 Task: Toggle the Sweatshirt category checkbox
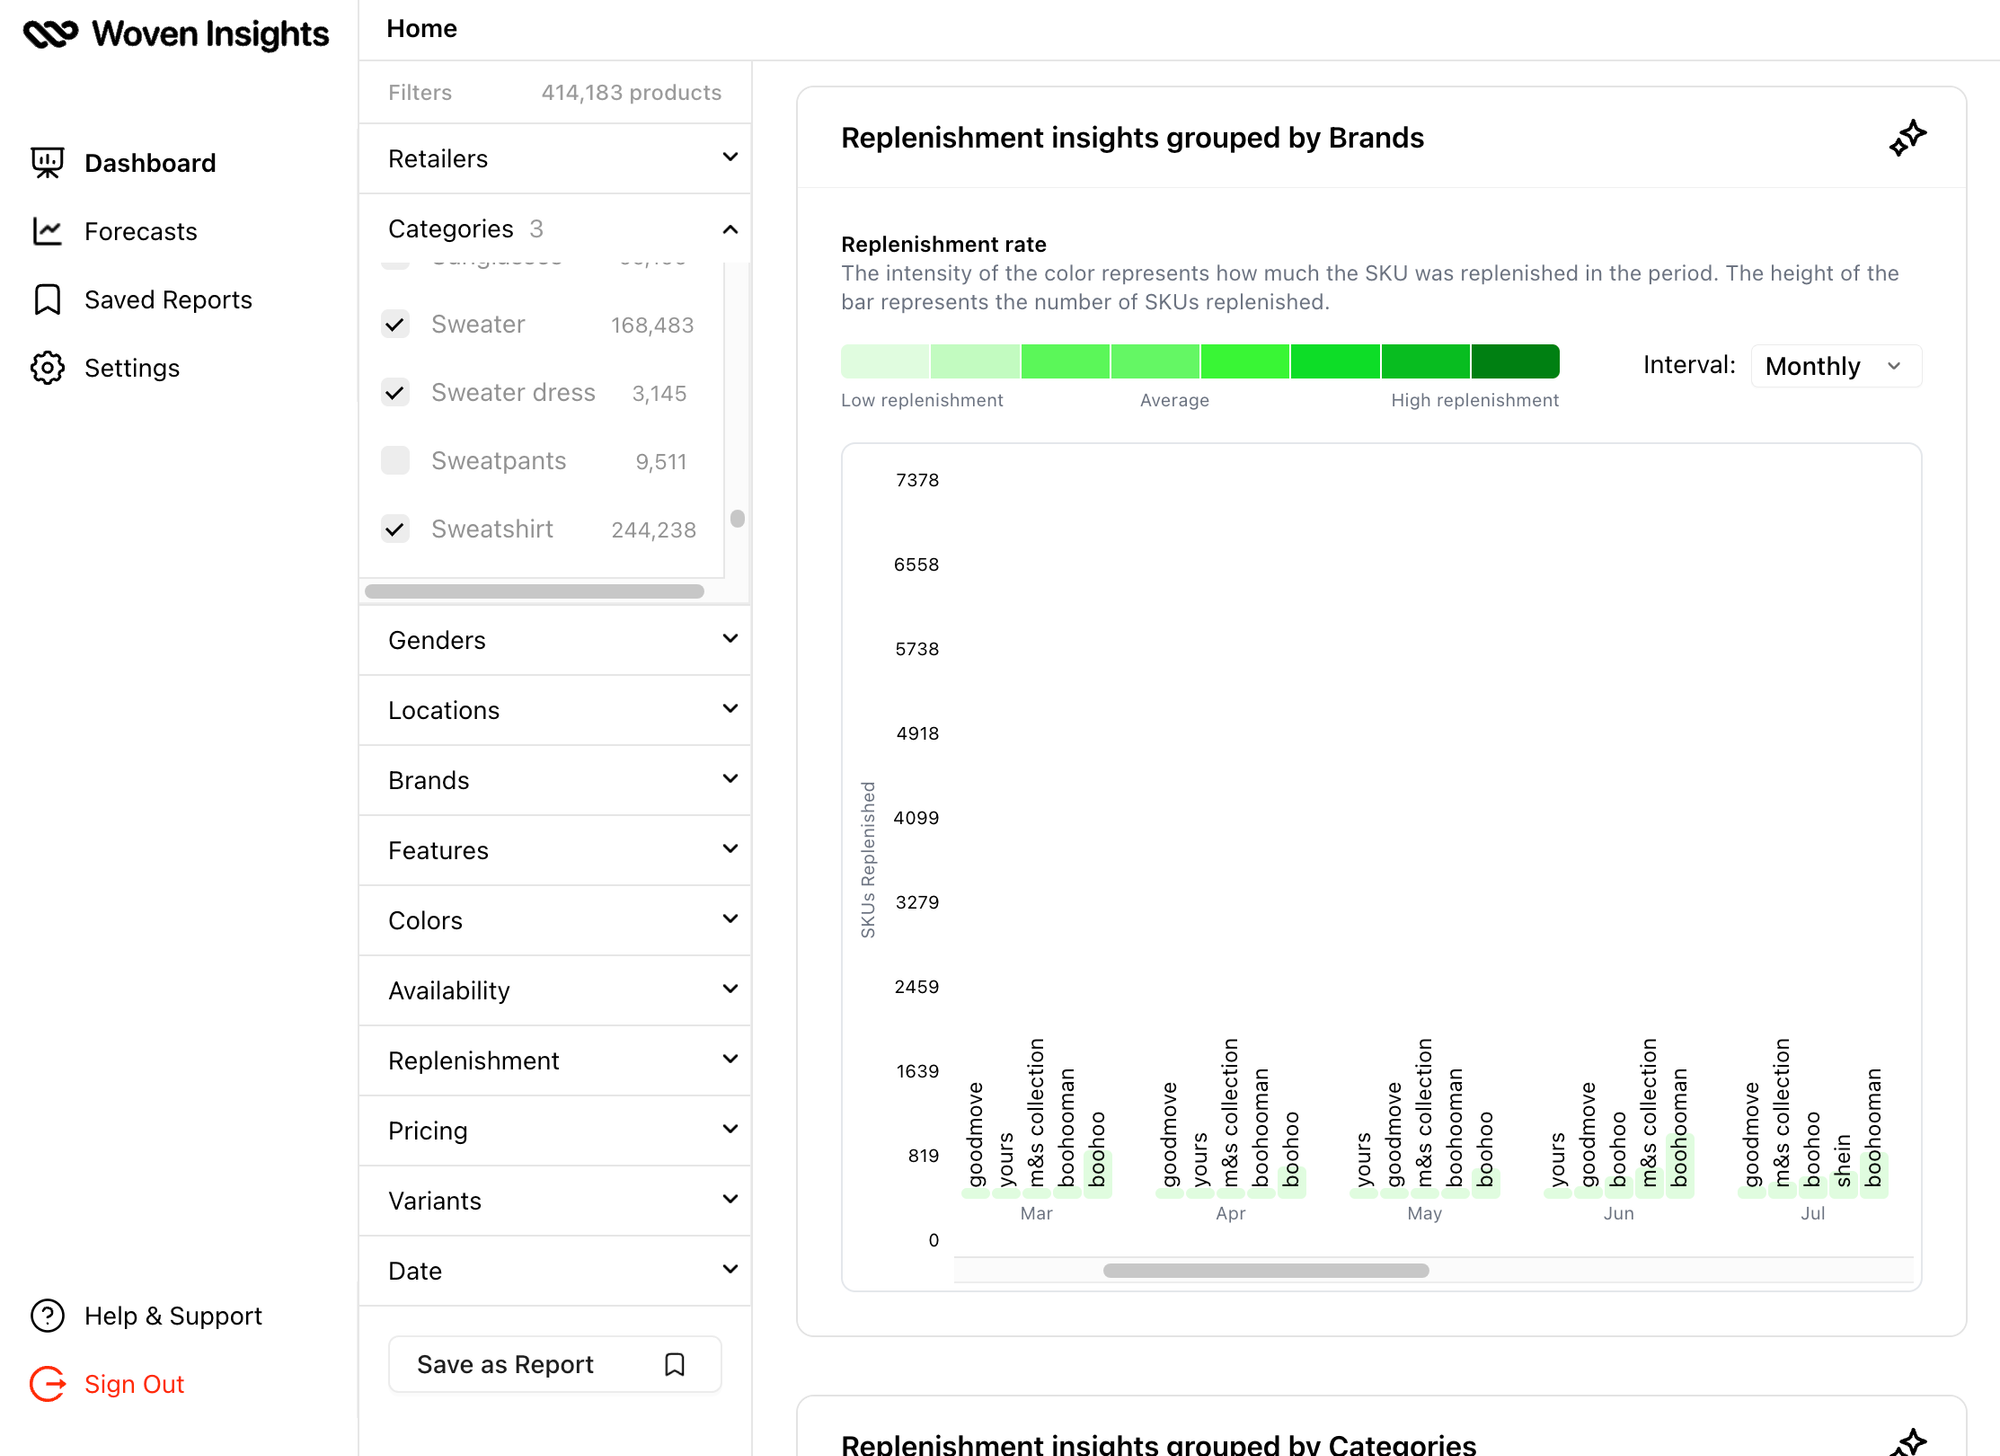(398, 529)
